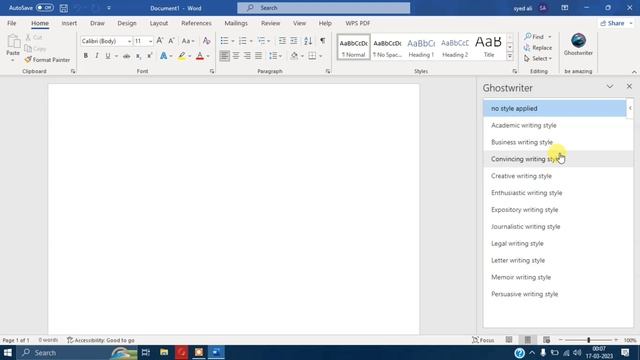Align text right
The image size is (640, 360).
(x=247, y=56)
